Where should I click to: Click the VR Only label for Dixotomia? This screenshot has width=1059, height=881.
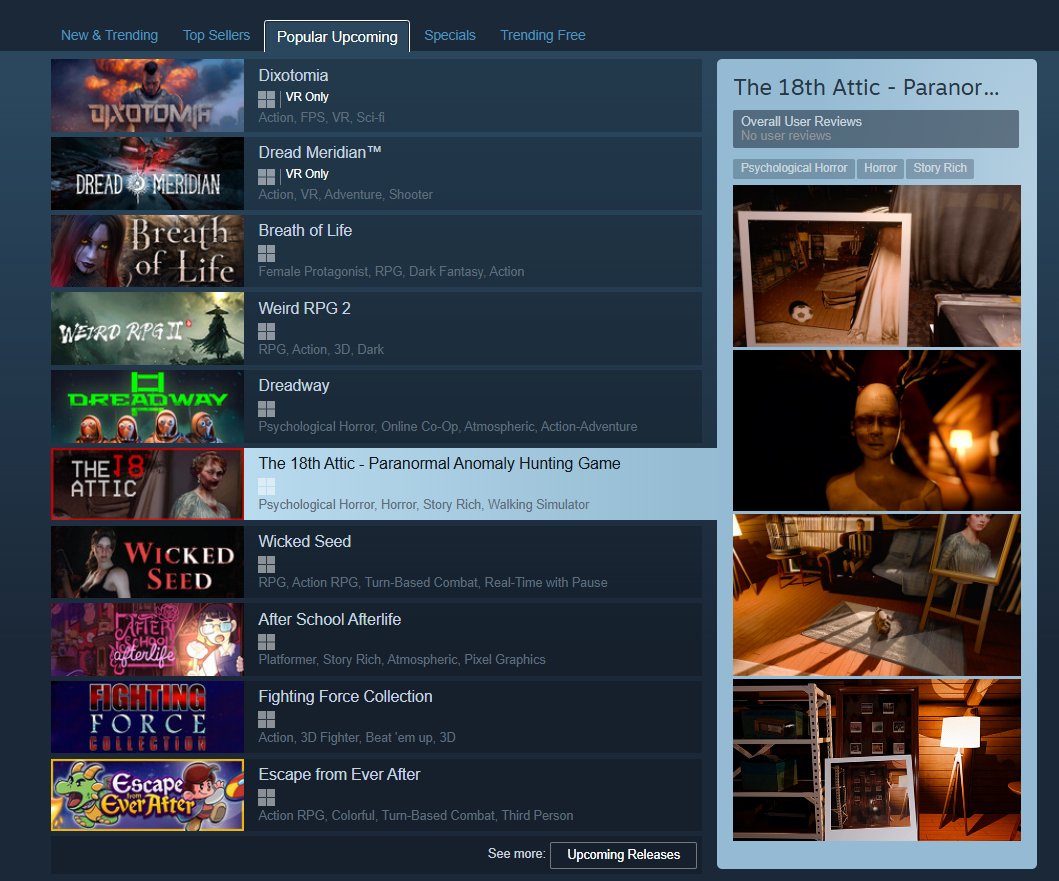tap(307, 97)
